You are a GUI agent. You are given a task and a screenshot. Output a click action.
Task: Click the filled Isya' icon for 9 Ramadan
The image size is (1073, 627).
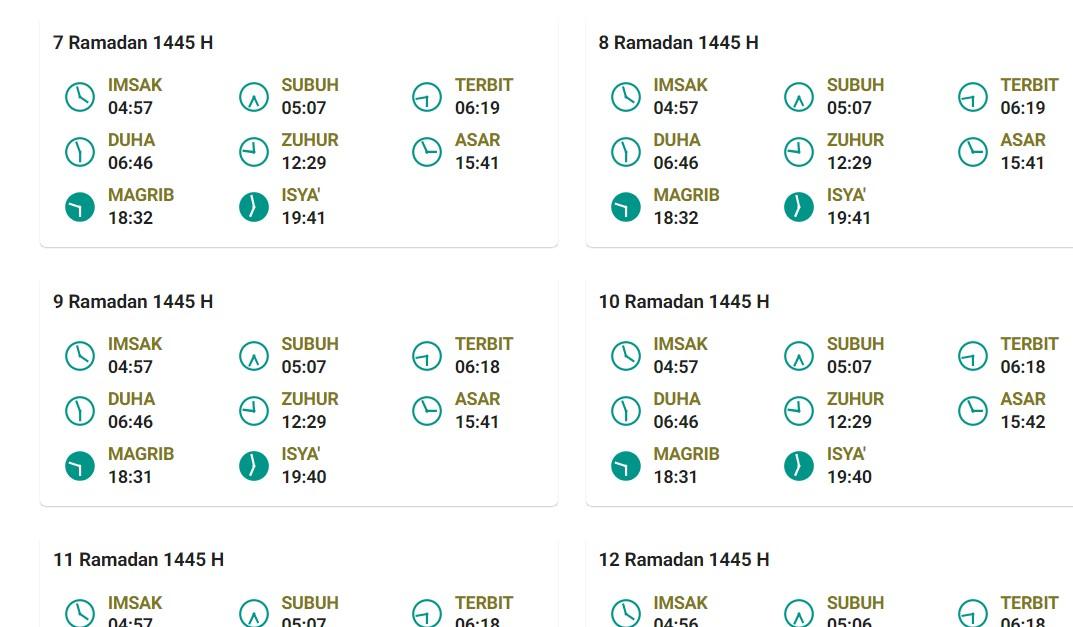[254, 466]
